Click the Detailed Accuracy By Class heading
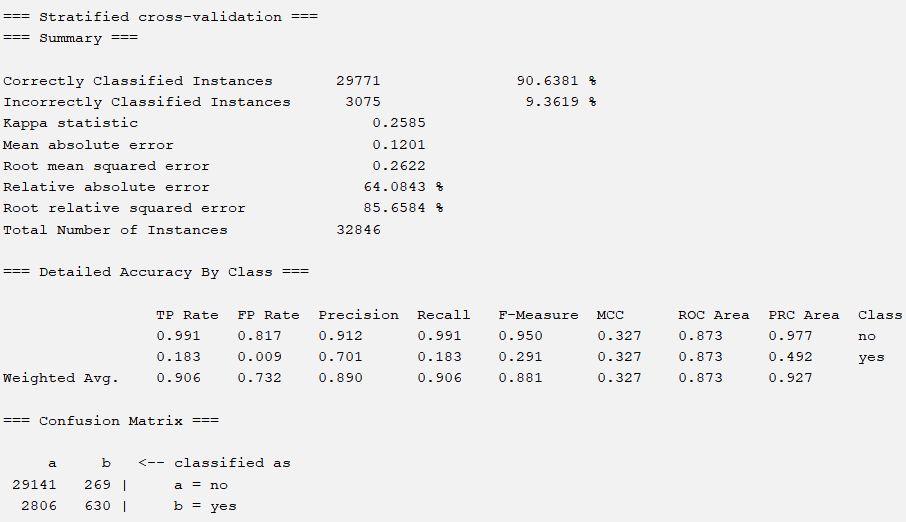 point(156,272)
